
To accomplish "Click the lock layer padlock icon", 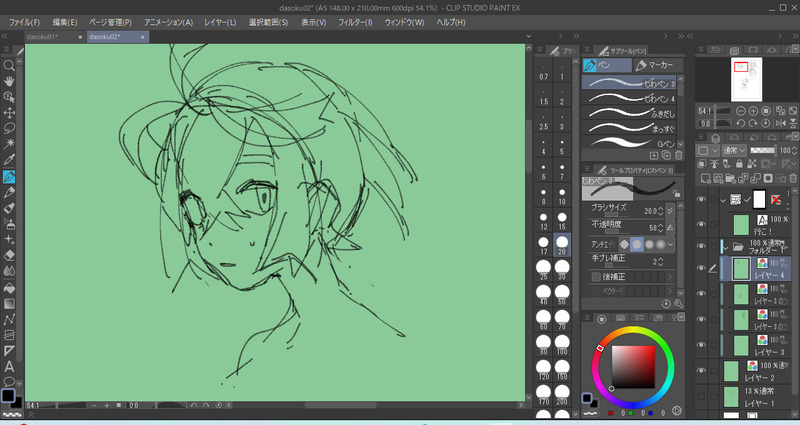I will click(x=739, y=164).
